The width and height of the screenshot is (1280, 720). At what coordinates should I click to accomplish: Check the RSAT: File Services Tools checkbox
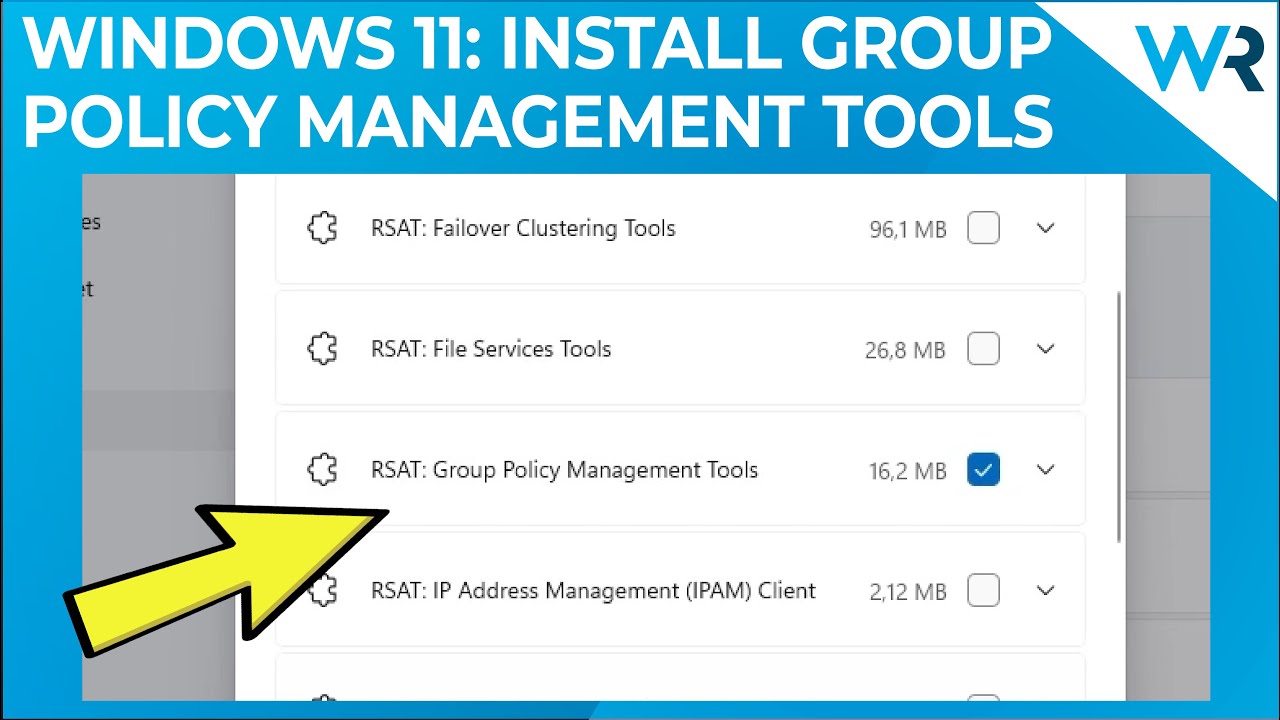(984, 349)
